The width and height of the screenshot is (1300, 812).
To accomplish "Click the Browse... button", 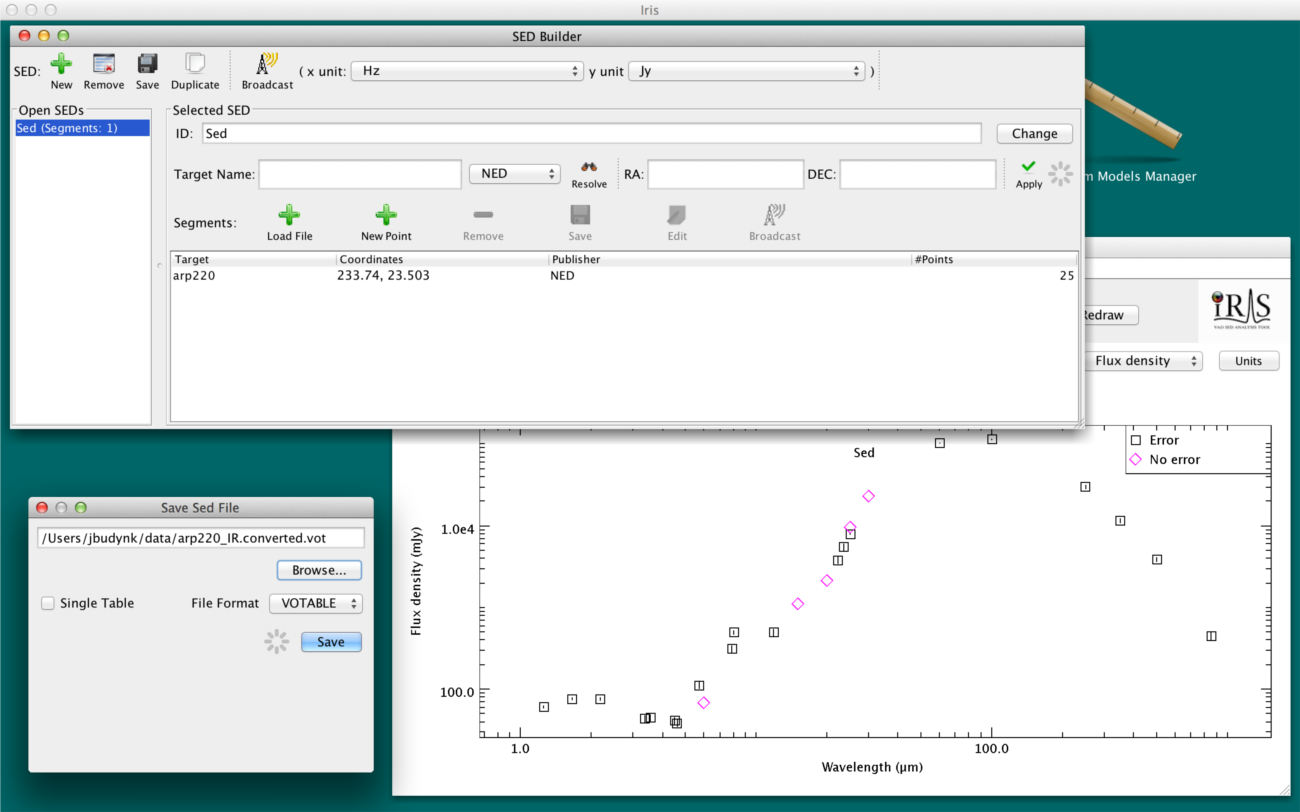I will click(x=319, y=570).
